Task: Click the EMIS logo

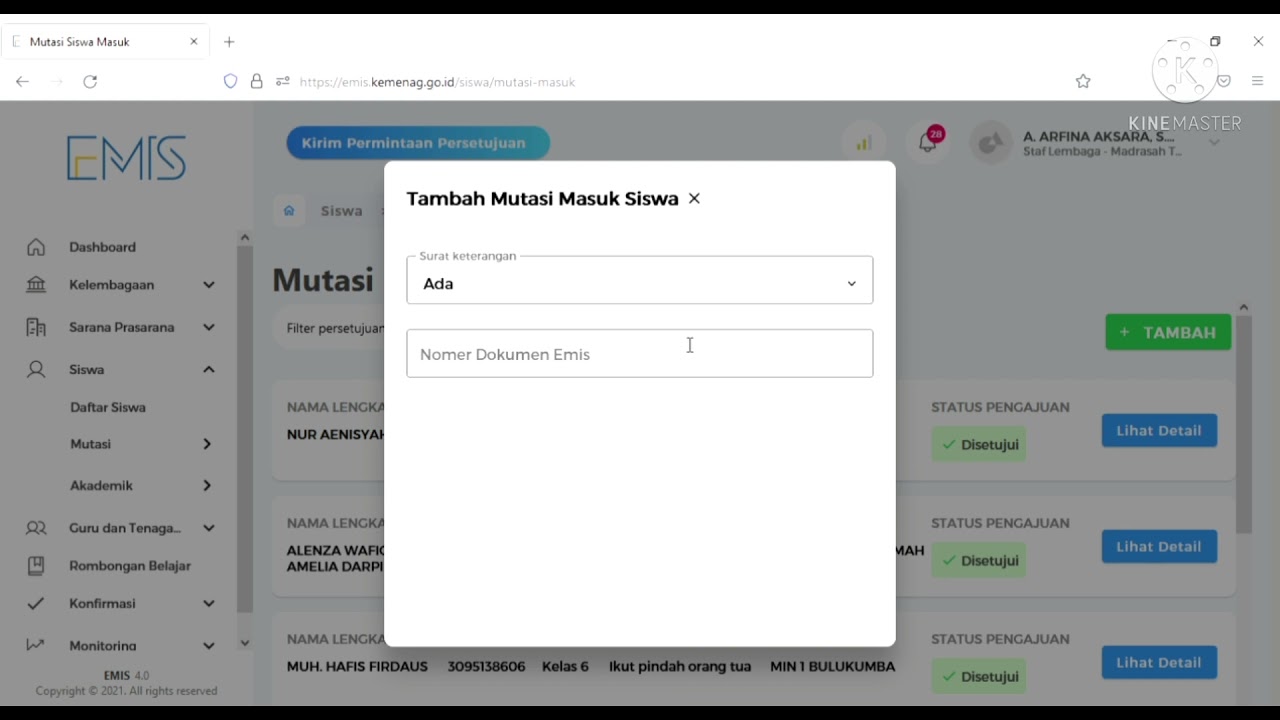Action: pos(126,158)
